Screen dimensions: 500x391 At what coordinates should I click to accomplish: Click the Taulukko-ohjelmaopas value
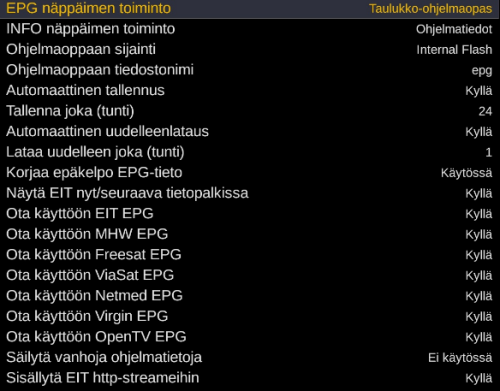click(430, 9)
